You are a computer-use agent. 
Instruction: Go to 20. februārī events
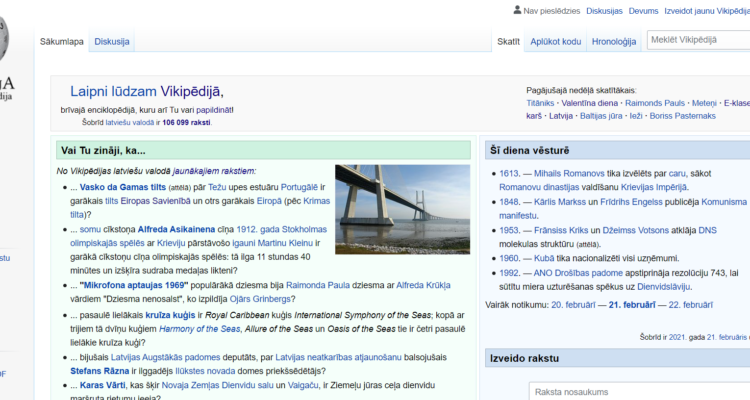coord(573,305)
